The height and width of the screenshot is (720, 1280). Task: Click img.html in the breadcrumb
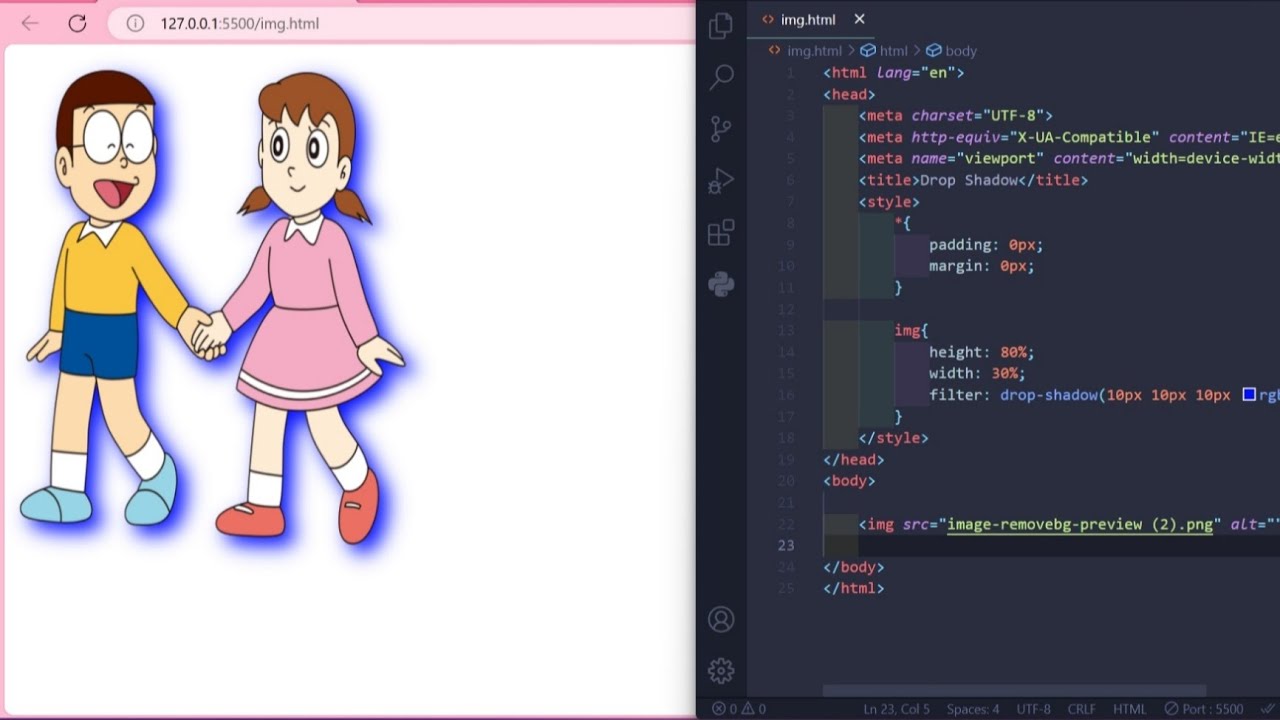814,50
